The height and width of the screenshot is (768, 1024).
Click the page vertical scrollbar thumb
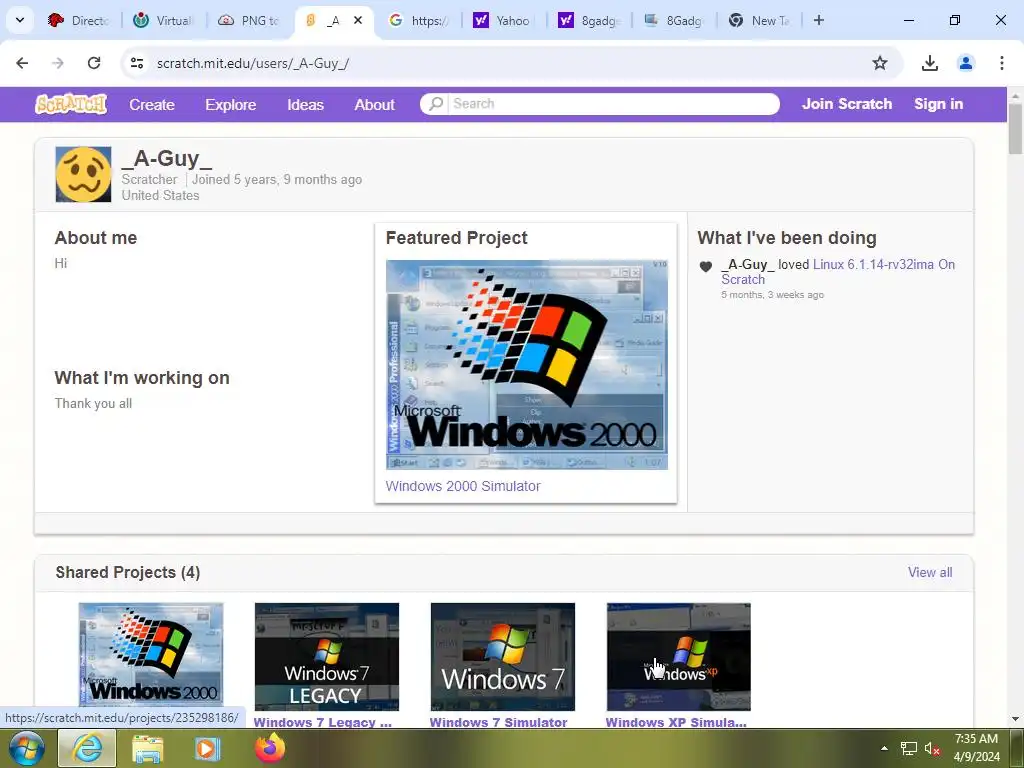coord(1015,129)
